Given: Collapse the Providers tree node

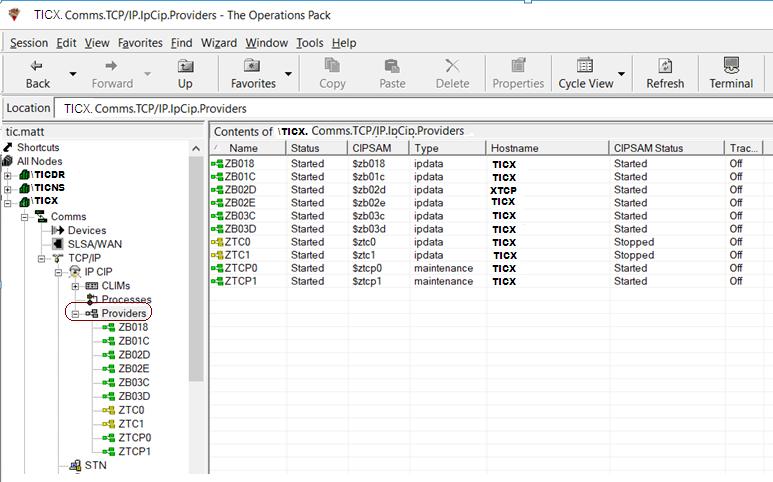Looking at the screenshot, I should [75, 314].
